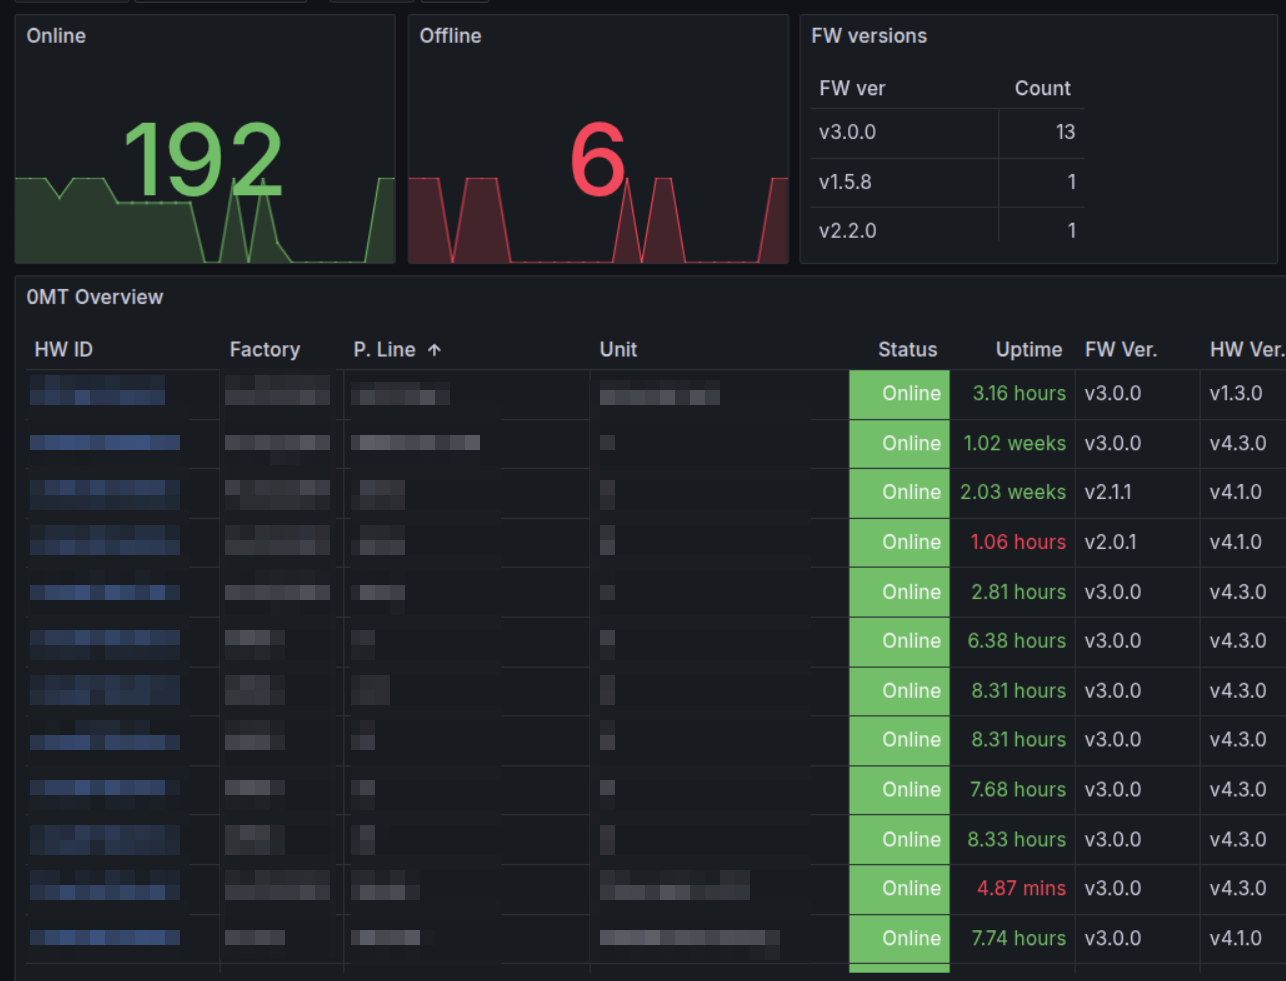Click the FW Ver. column header
This screenshot has width=1286, height=981.
point(1120,349)
